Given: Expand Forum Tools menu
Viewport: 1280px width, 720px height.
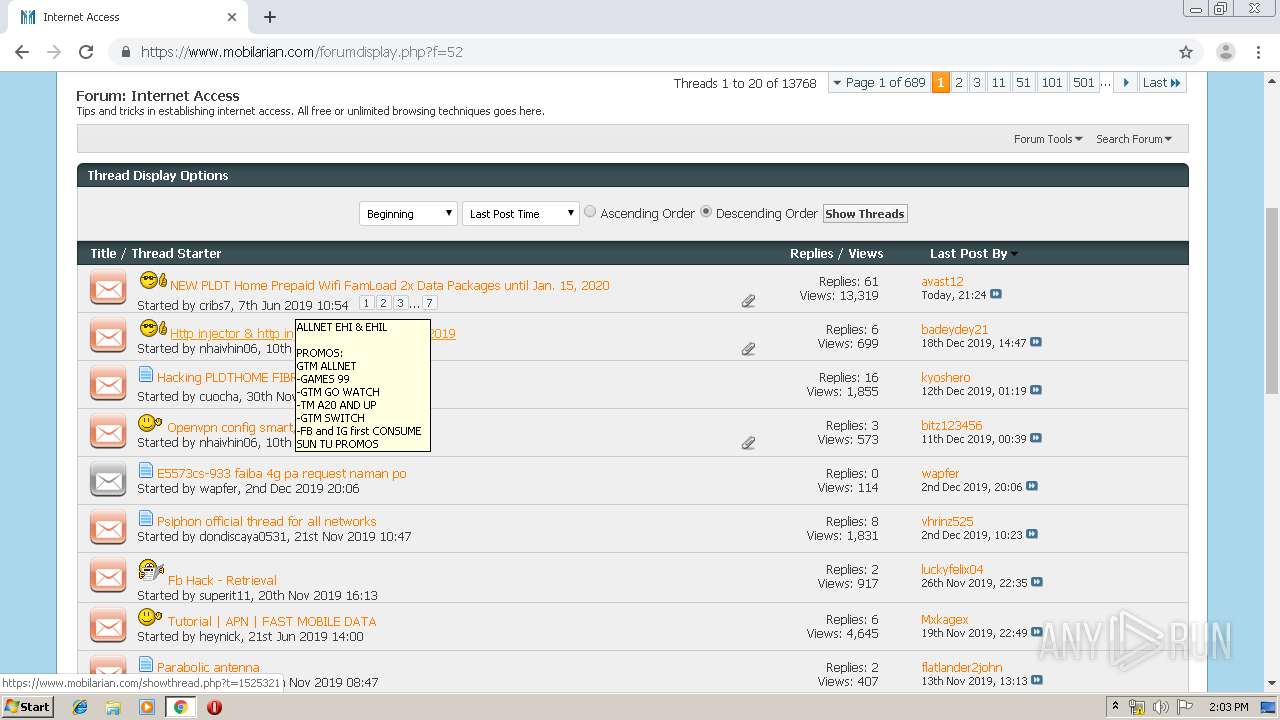Looking at the screenshot, I should 1048,139.
